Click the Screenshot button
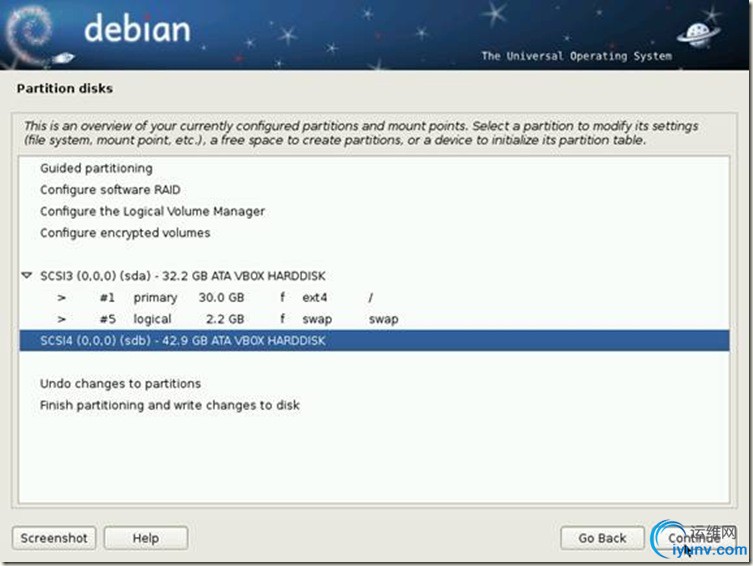Screen dimensions: 753x566 tap(54, 538)
